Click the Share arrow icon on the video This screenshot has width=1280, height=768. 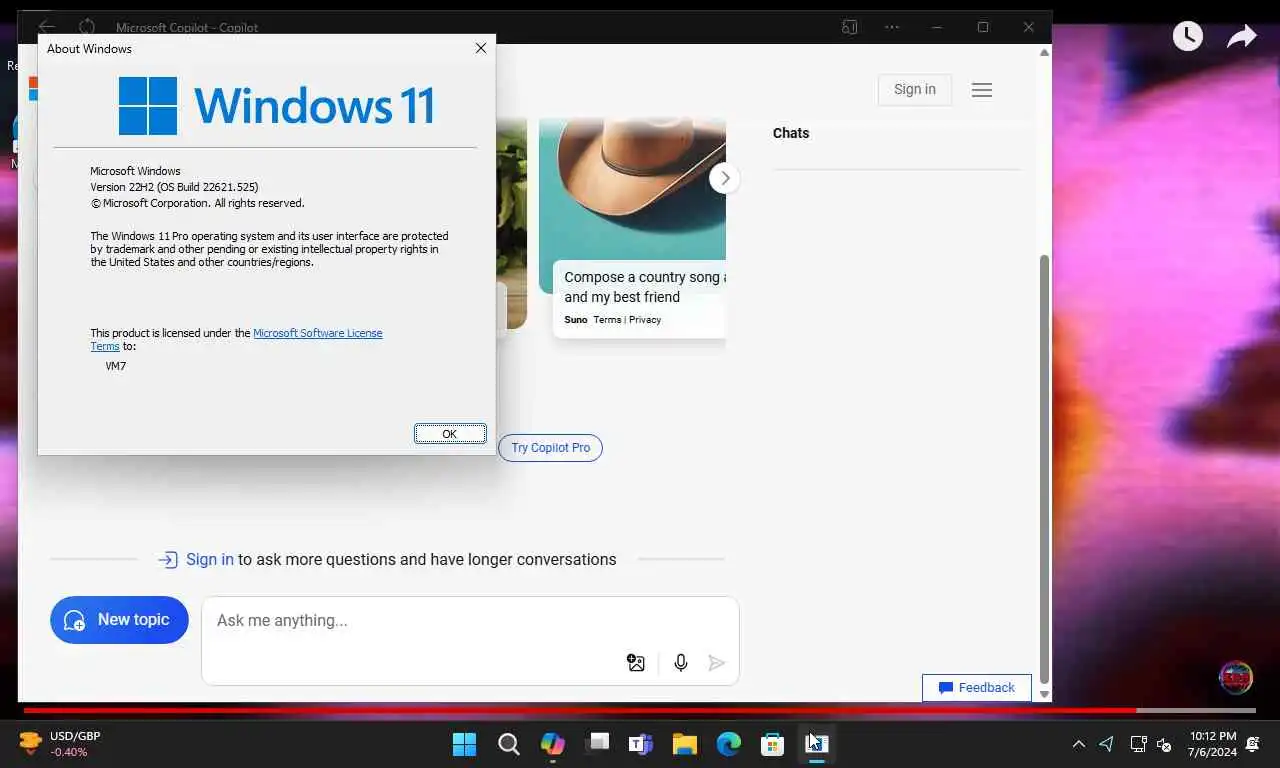[1241, 37]
